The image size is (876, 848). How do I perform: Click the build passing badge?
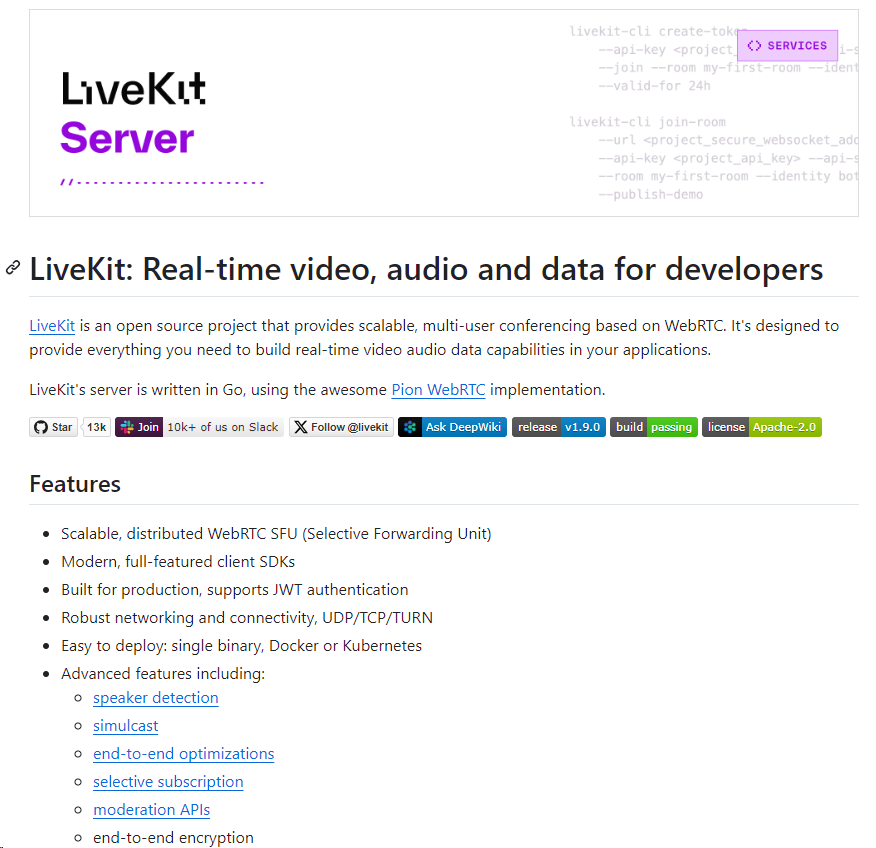pos(654,427)
